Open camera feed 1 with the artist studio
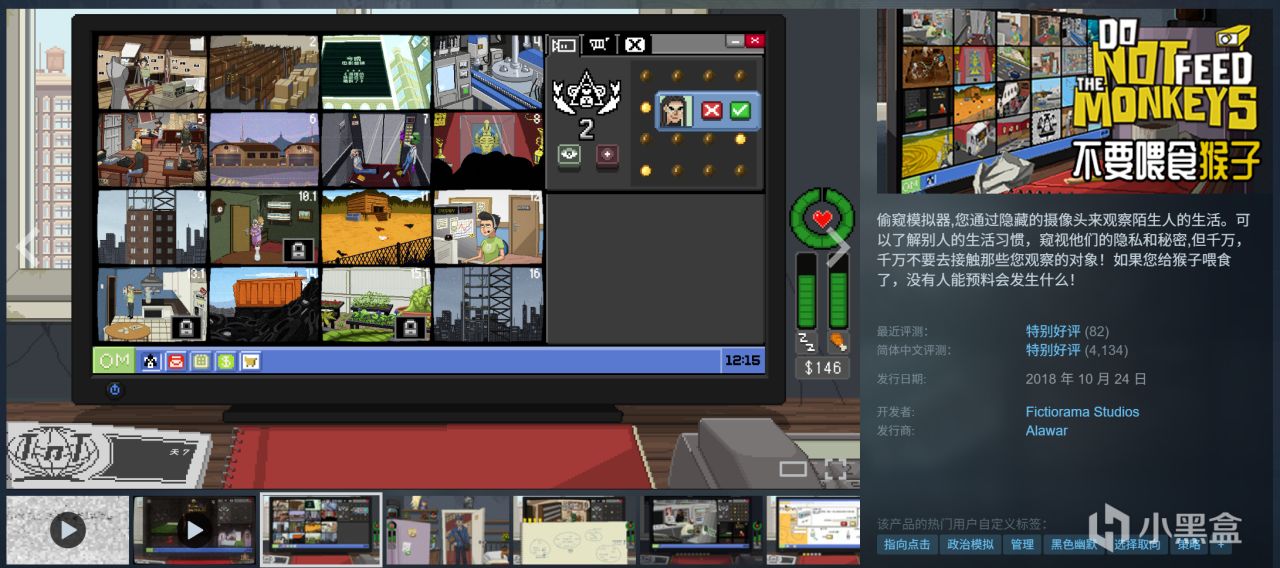Screen dimensions: 1280x568 pyautogui.click(x=152, y=72)
